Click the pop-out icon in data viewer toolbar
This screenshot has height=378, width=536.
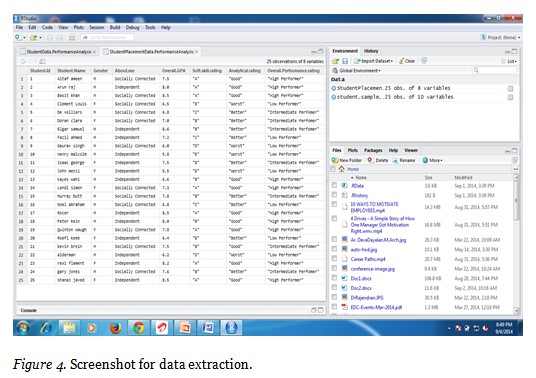tap(42, 62)
